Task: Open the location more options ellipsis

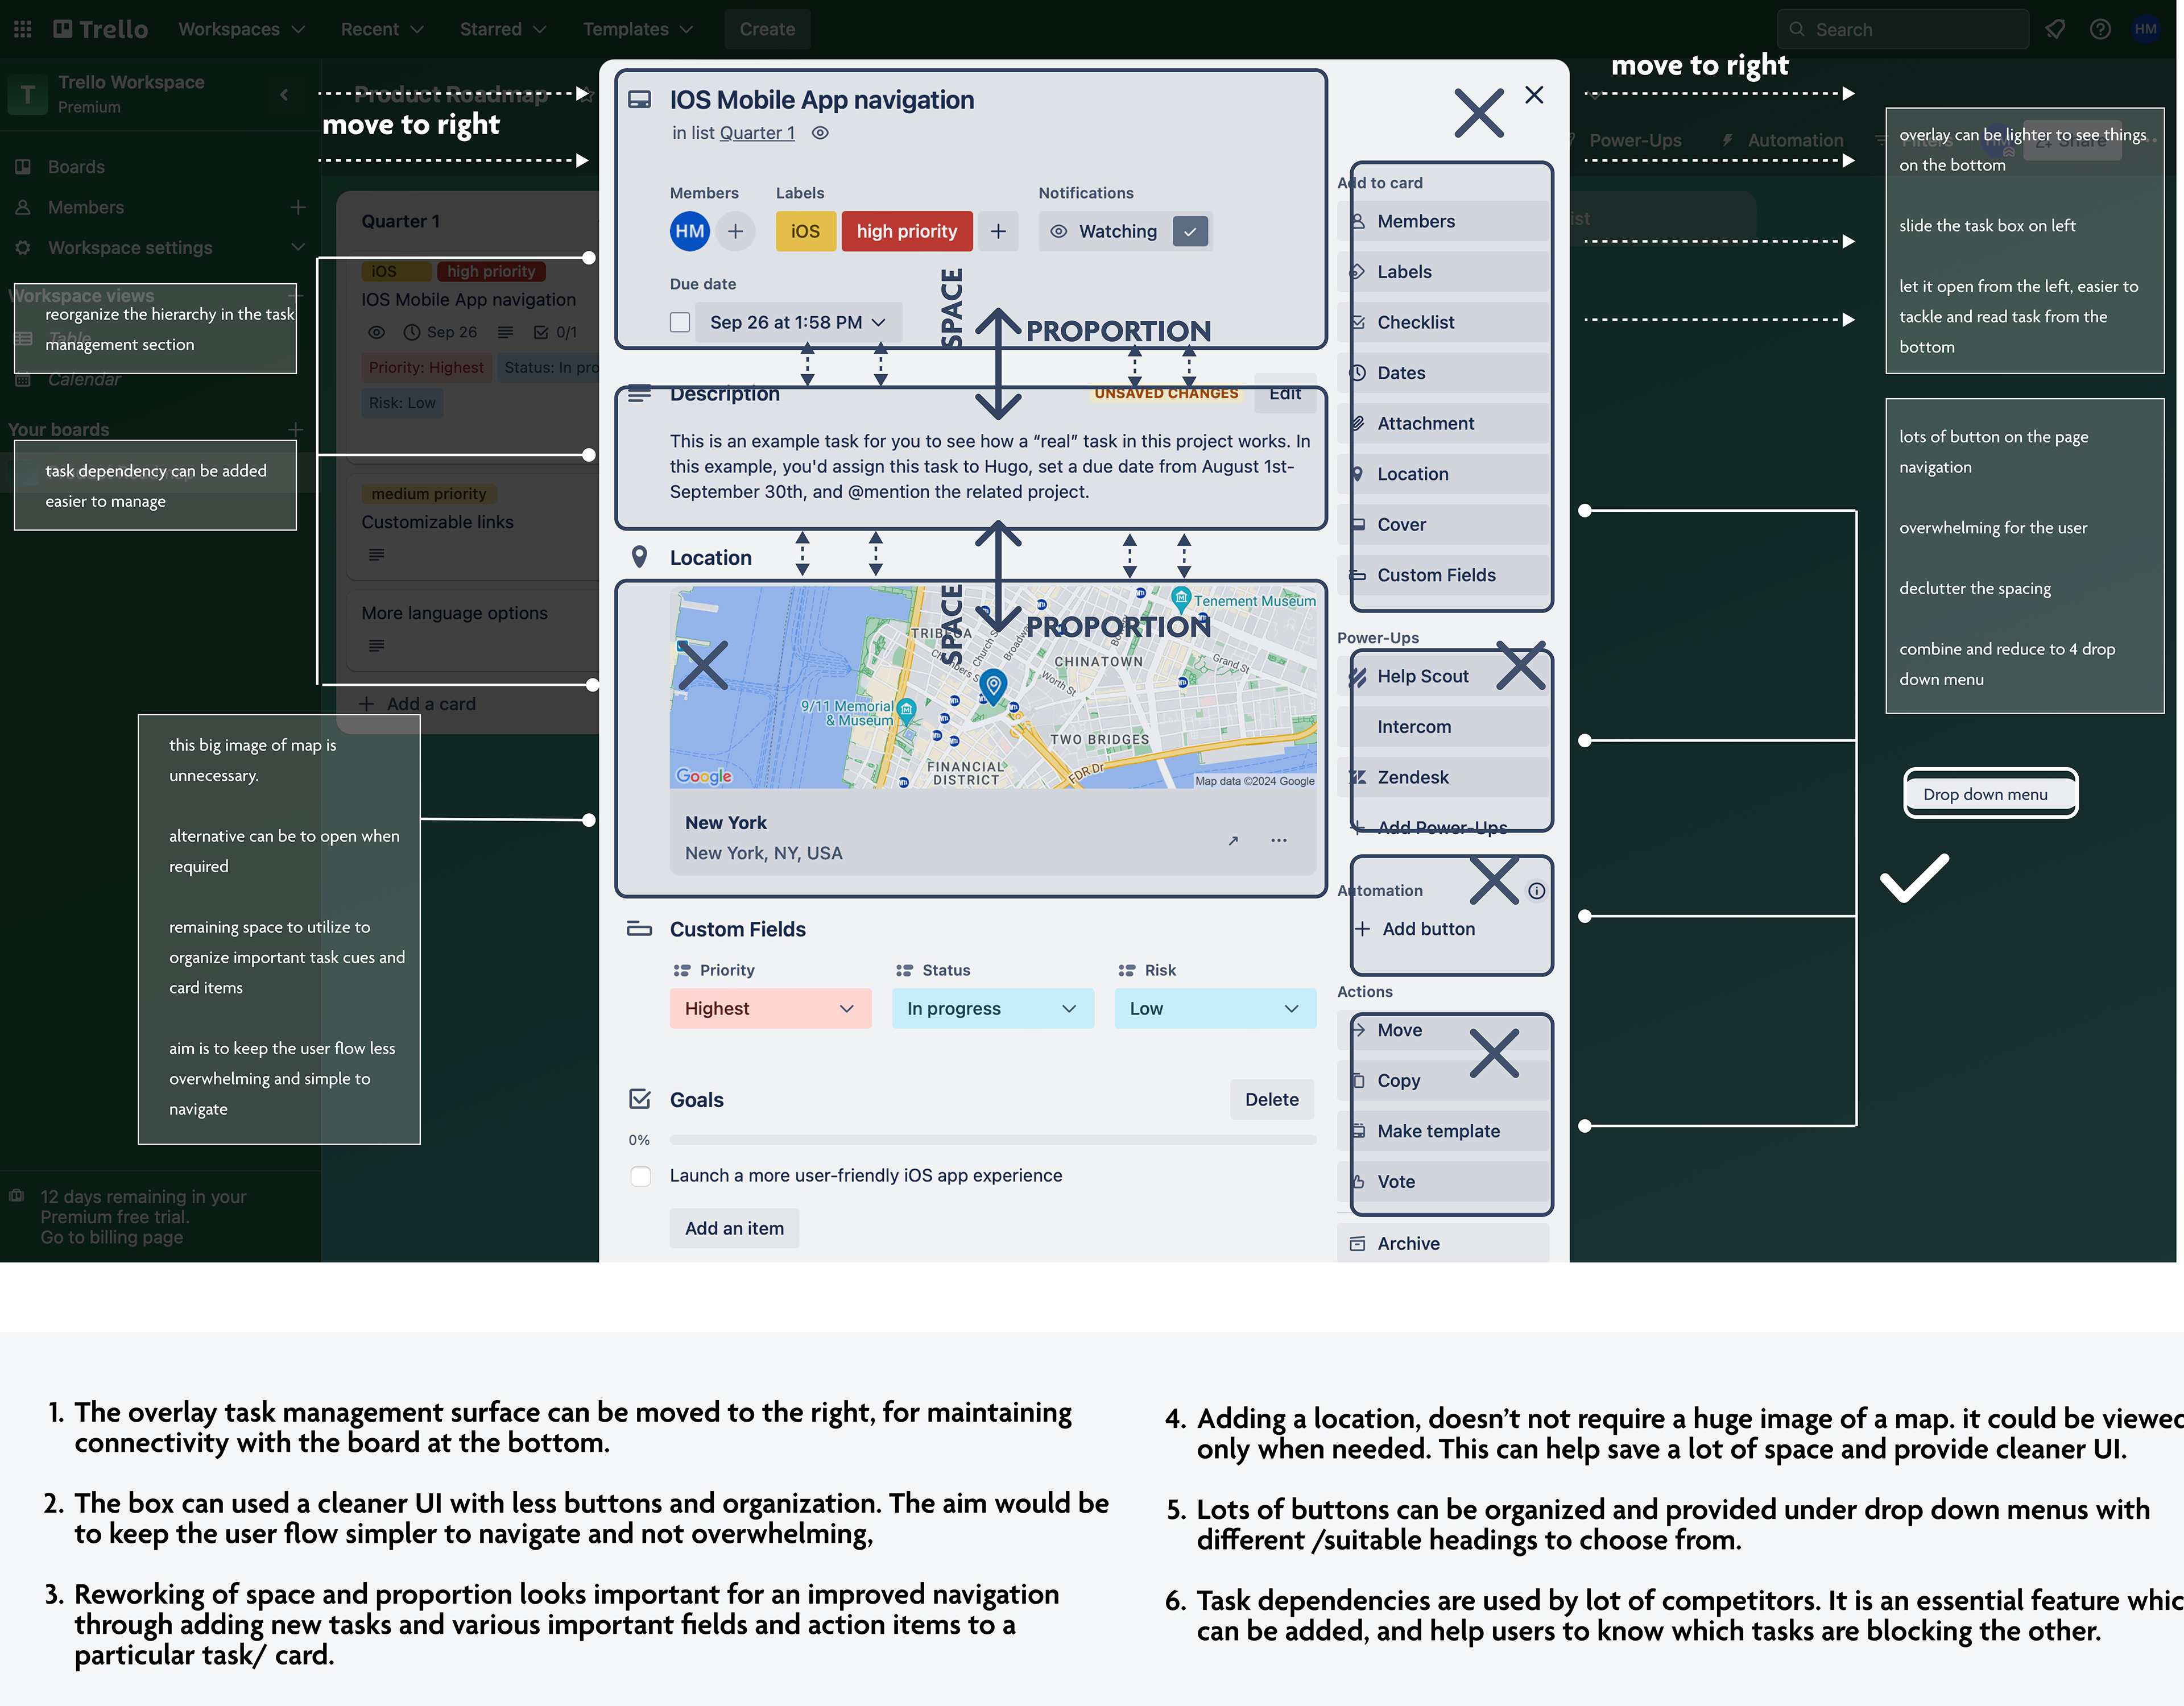Action: (1278, 840)
